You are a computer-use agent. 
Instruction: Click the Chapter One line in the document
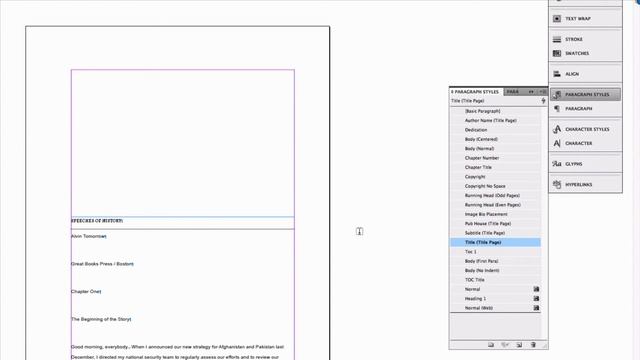click(x=86, y=291)
